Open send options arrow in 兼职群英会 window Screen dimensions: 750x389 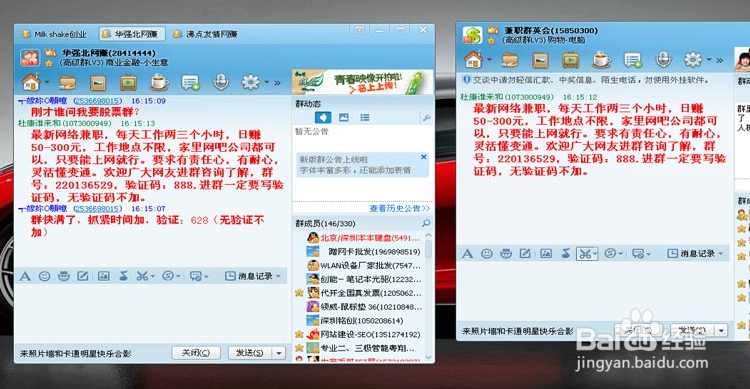(721, 330)
